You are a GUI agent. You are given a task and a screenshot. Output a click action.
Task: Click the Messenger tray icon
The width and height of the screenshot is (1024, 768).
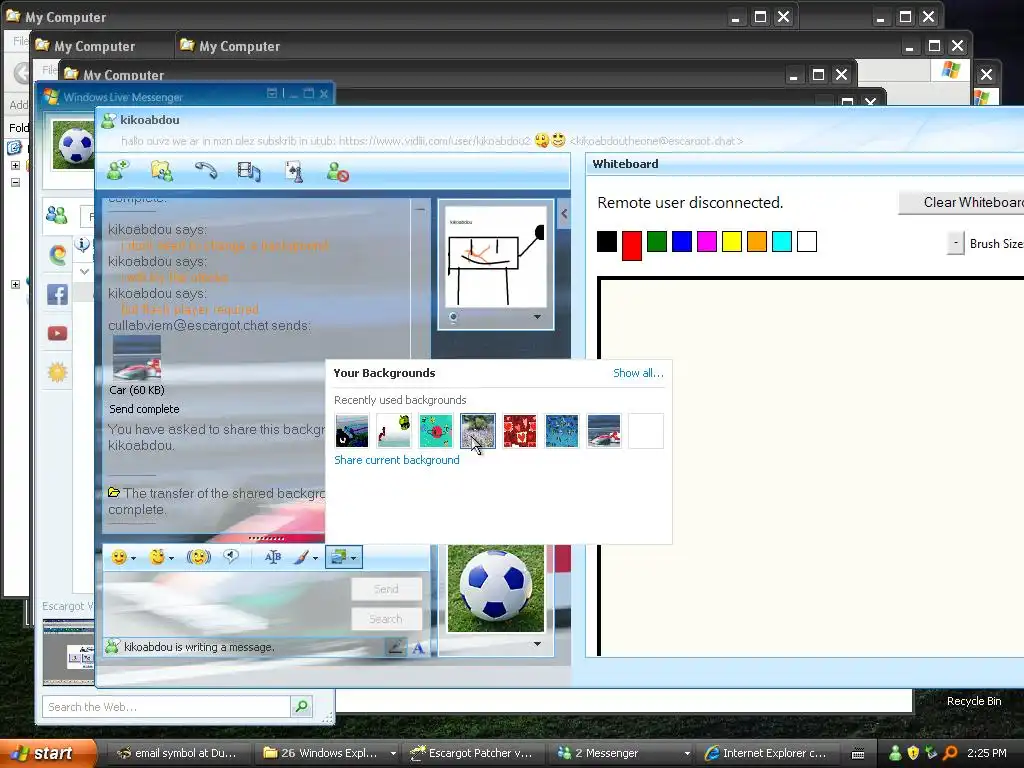coord(895,753)
